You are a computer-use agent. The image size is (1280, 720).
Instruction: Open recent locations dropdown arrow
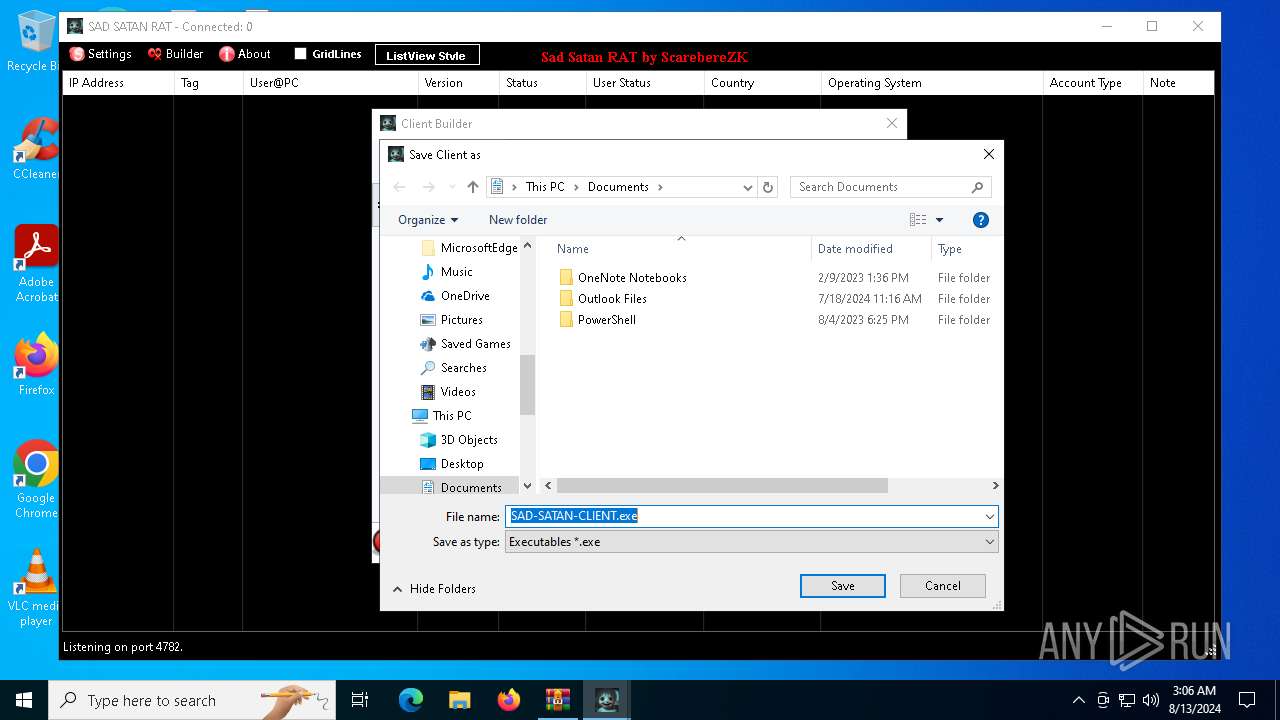point(452,187)
